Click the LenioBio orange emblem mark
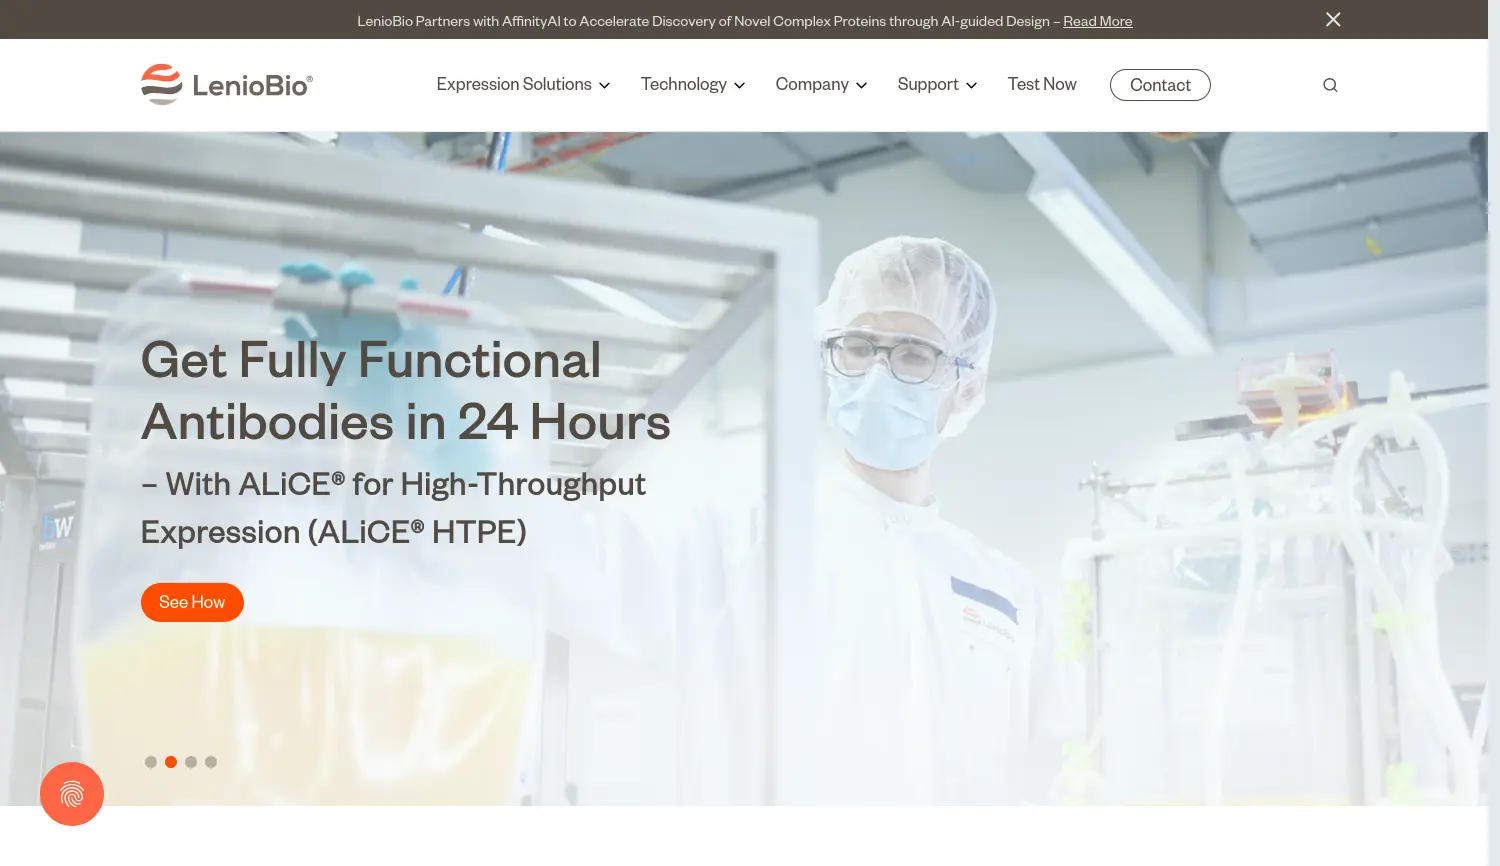This screenshot has width=1500, height=866. coord(161,84)
